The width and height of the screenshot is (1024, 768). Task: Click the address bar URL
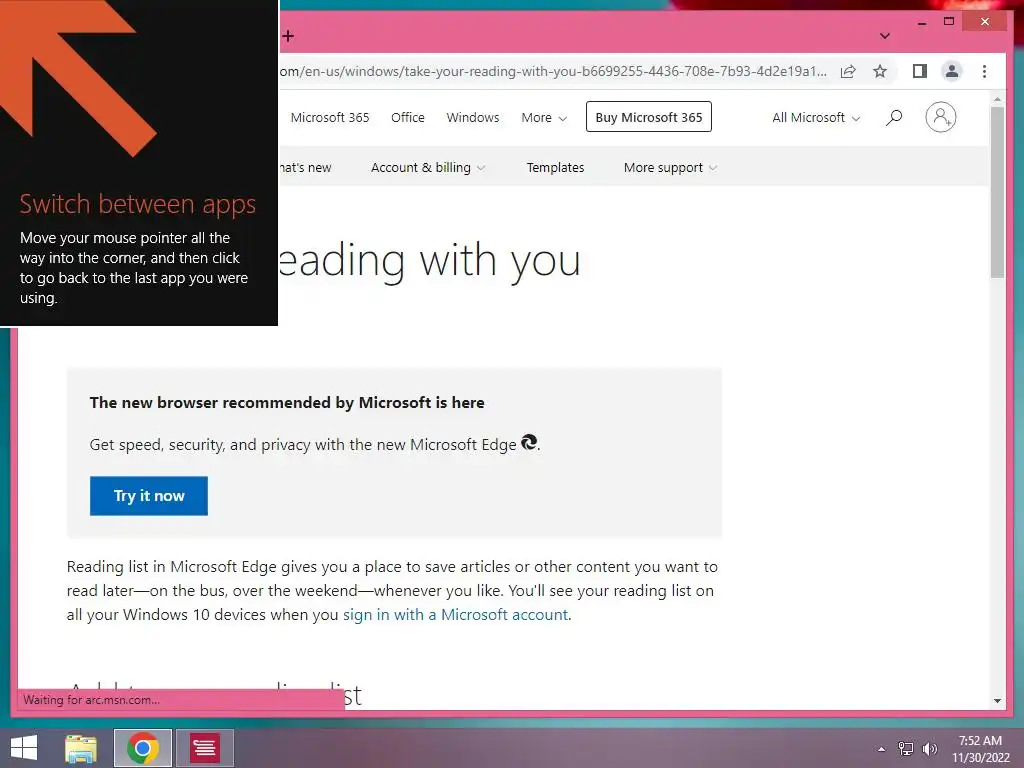553,71
